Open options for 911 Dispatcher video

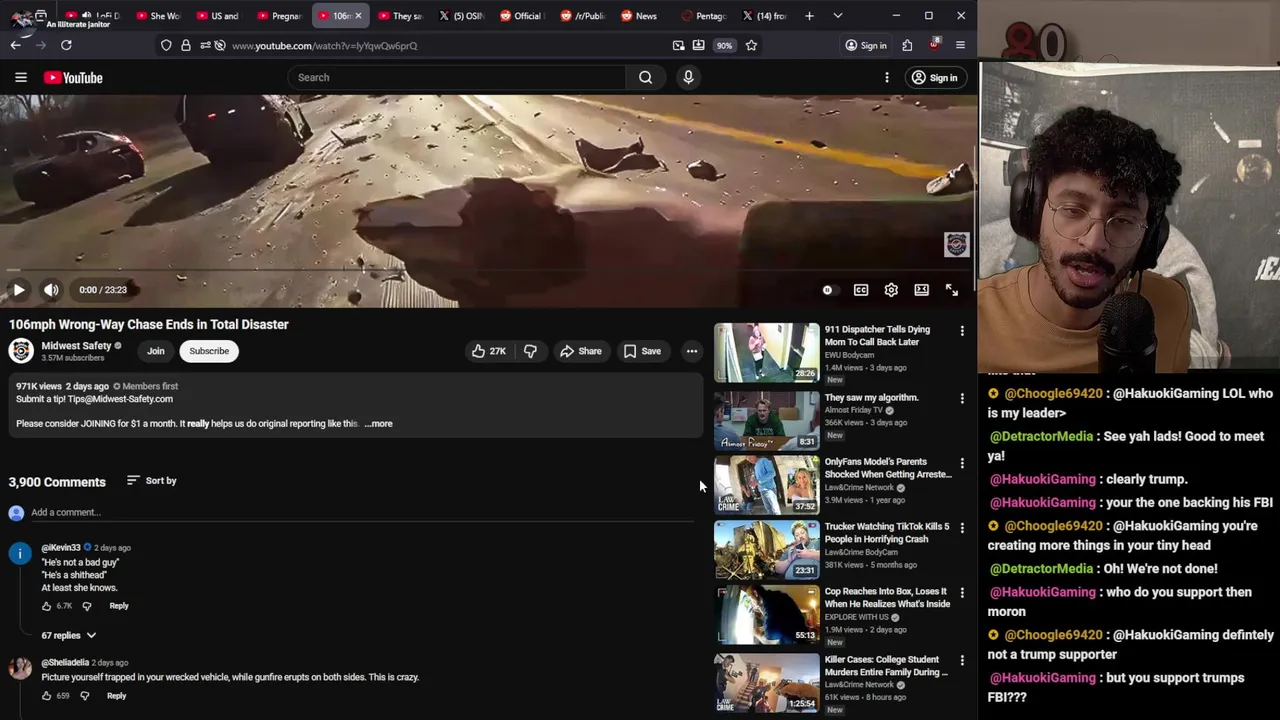pyautogui.click(x=962, y=331)
